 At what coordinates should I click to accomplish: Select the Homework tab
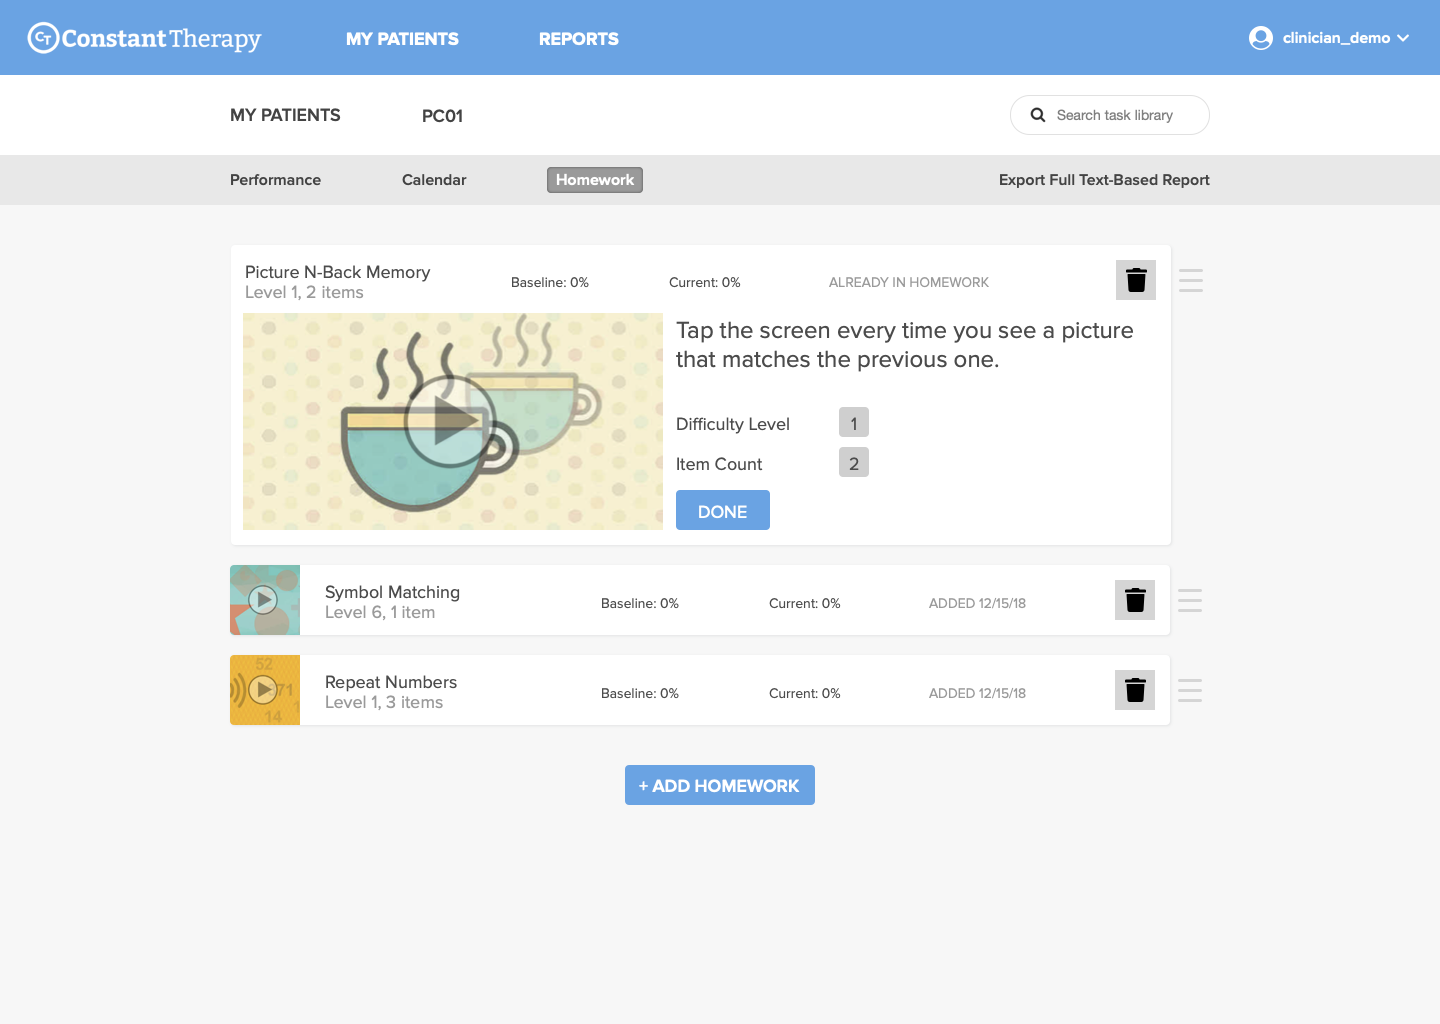pyautogui.click(x=595, y=180)
